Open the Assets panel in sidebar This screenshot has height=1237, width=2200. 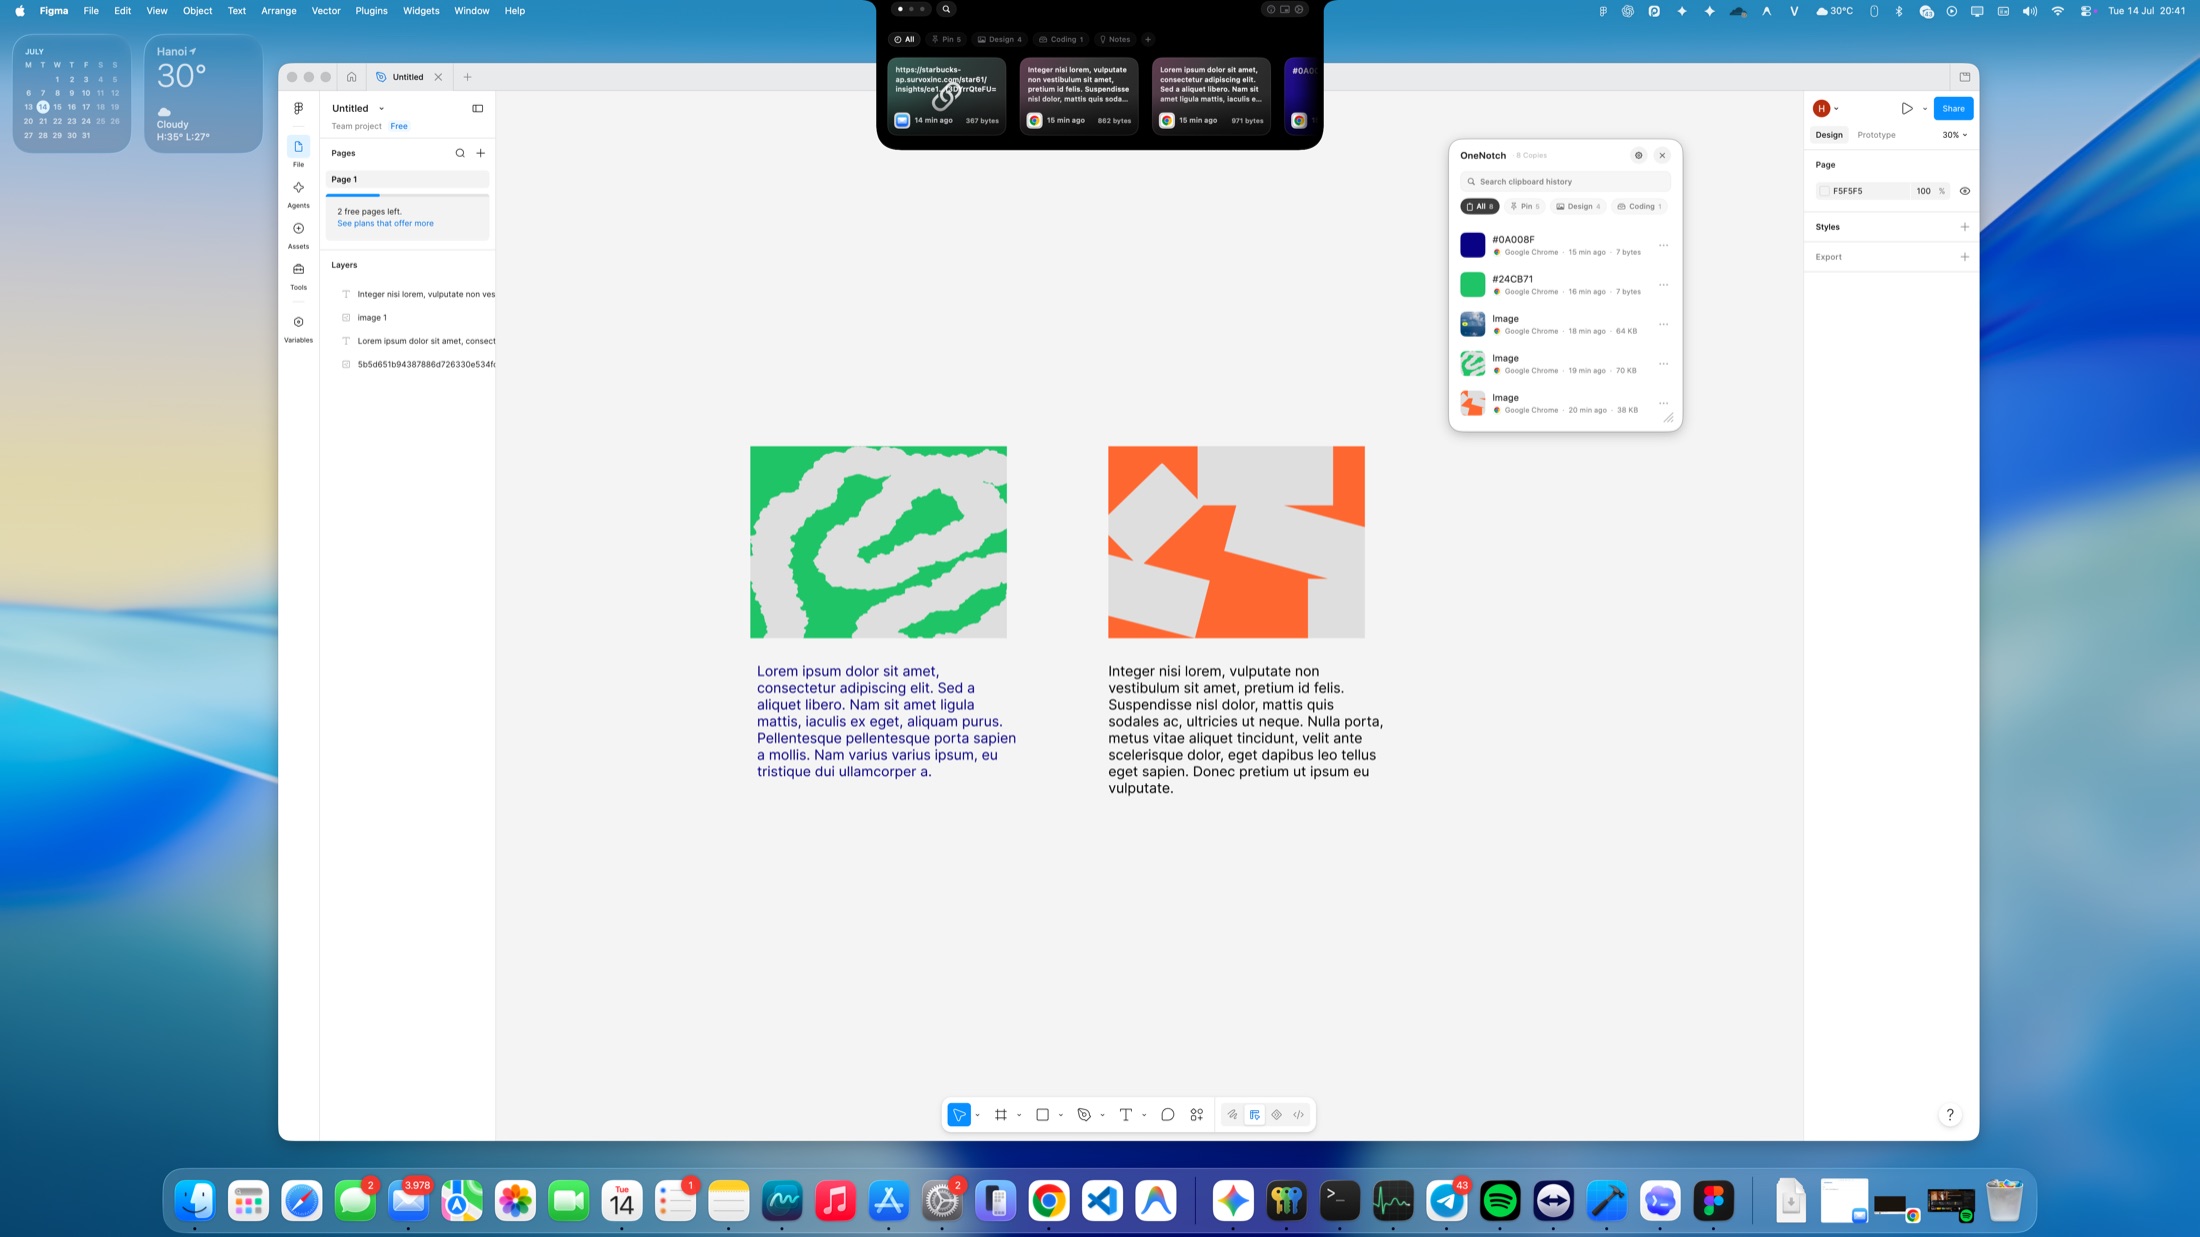pos(298,234)
